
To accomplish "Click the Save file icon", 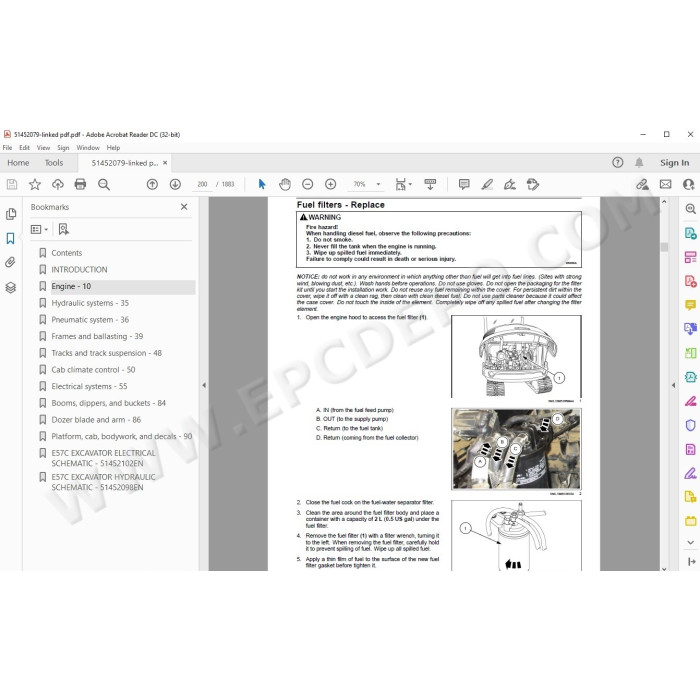I will (x=12, y=184).
